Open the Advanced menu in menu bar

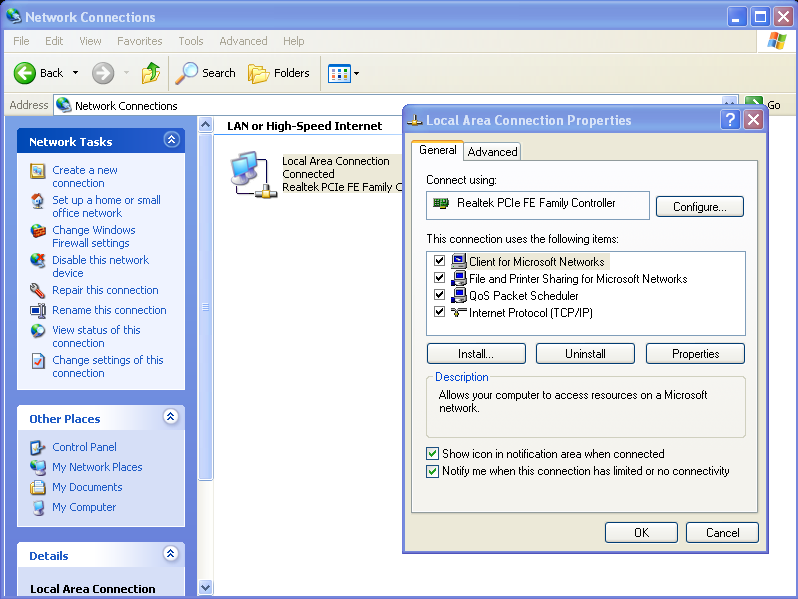click(x=243, y=41)
